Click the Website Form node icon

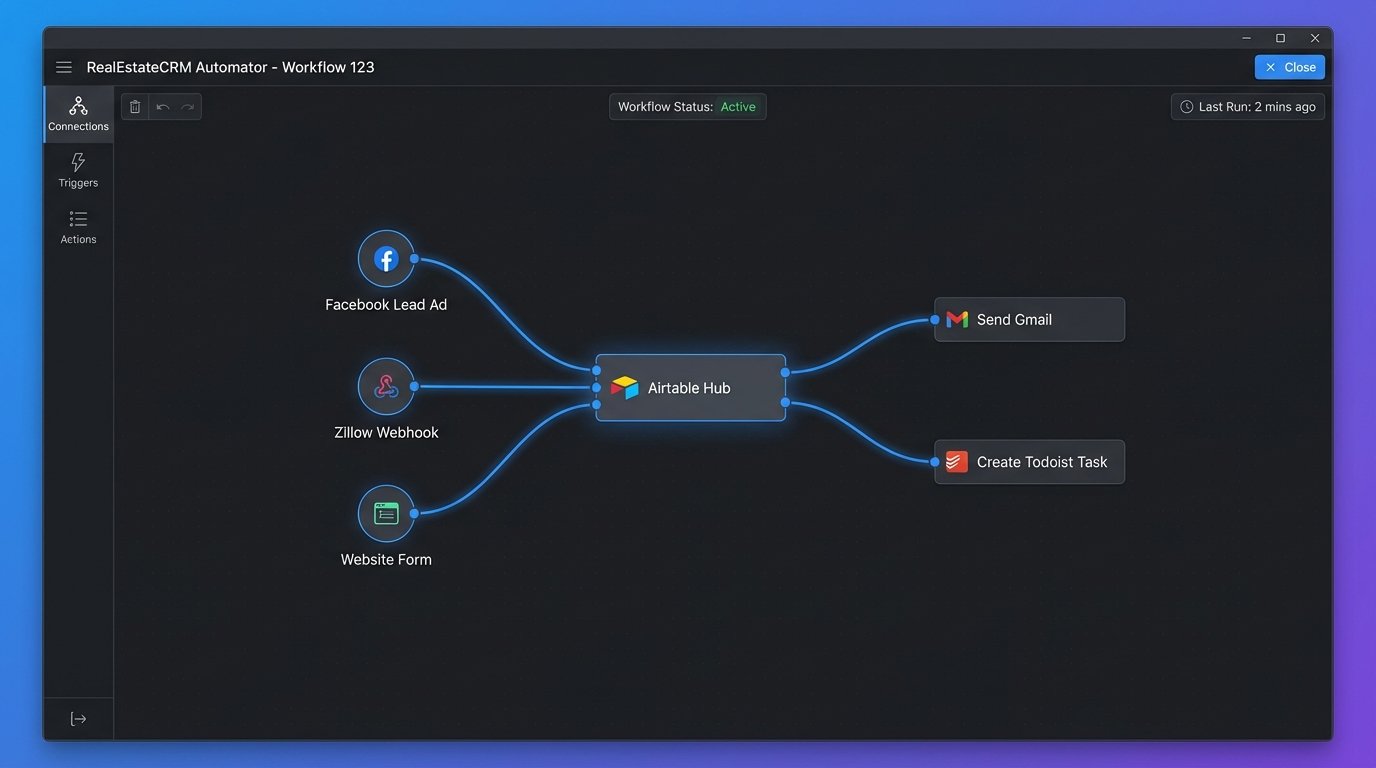pyautogui.click(x=386, y=513)
